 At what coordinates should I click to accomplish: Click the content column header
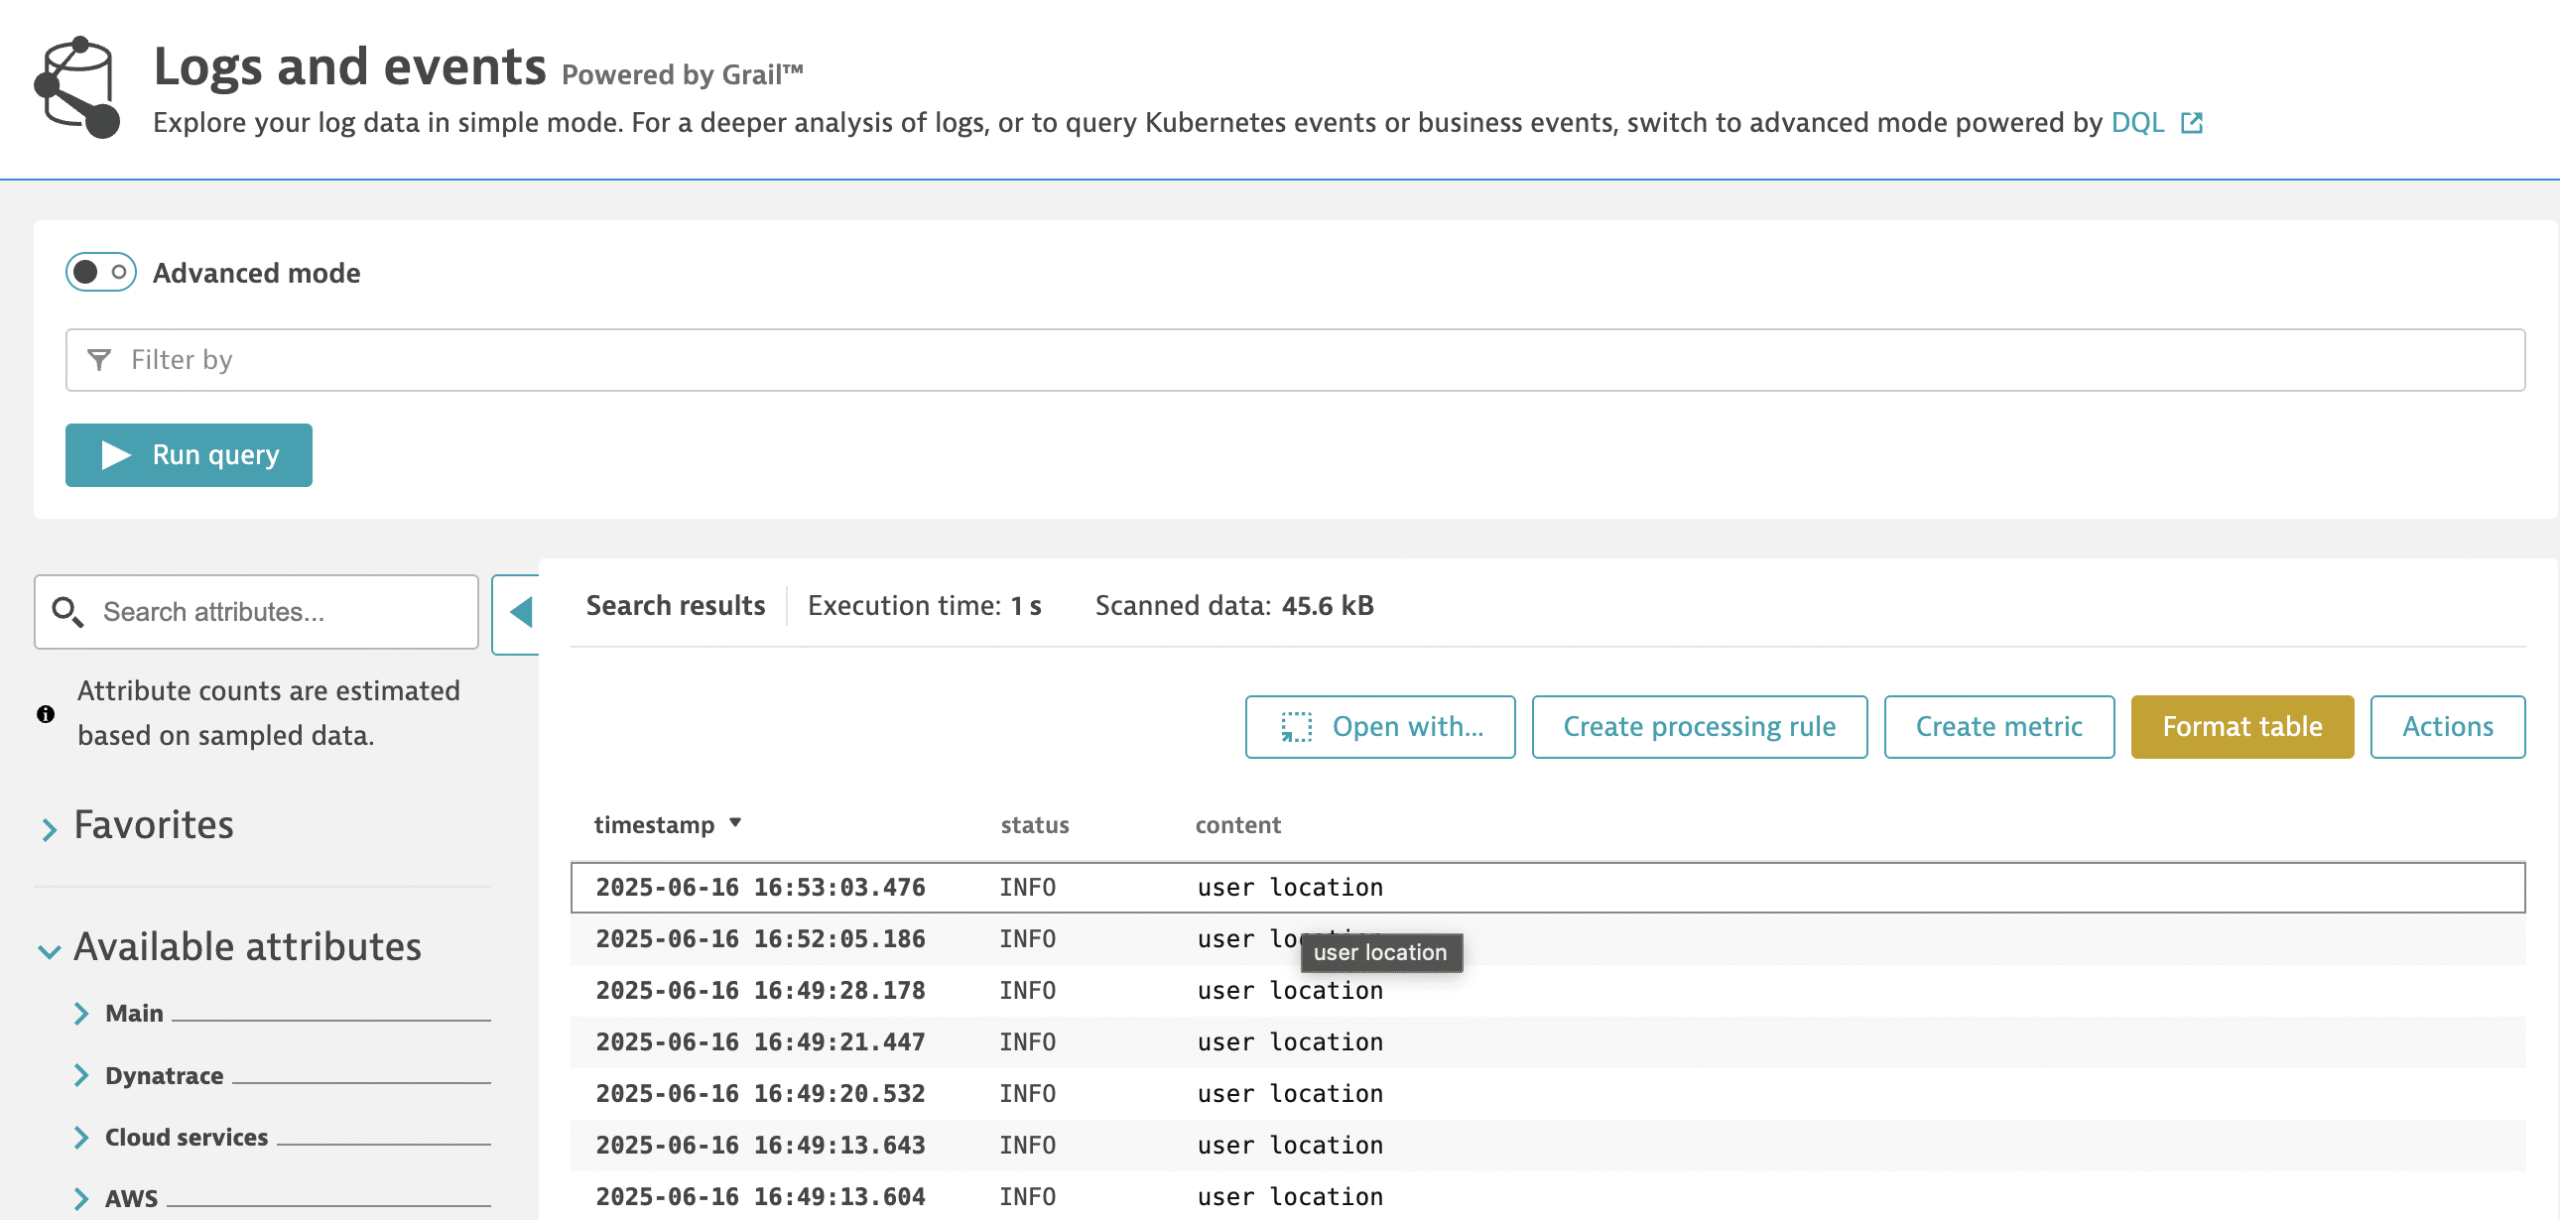1238,825
